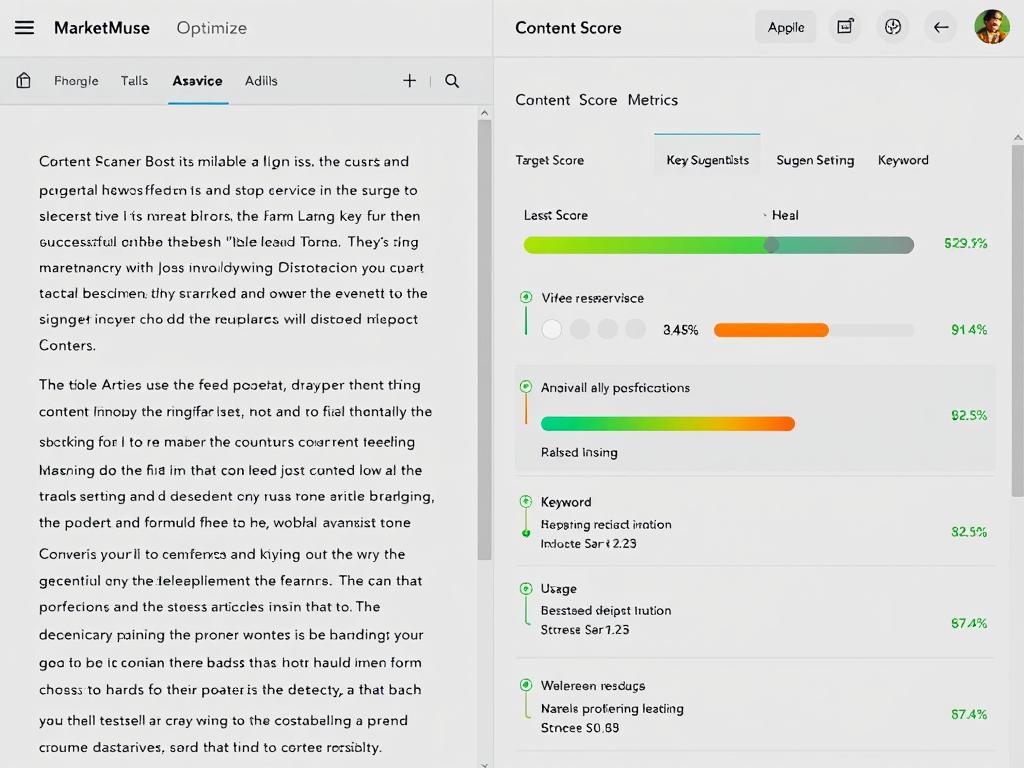
Task: Open the export panel icon in the header
Action: pyautogui.click(x=845, y=27)
